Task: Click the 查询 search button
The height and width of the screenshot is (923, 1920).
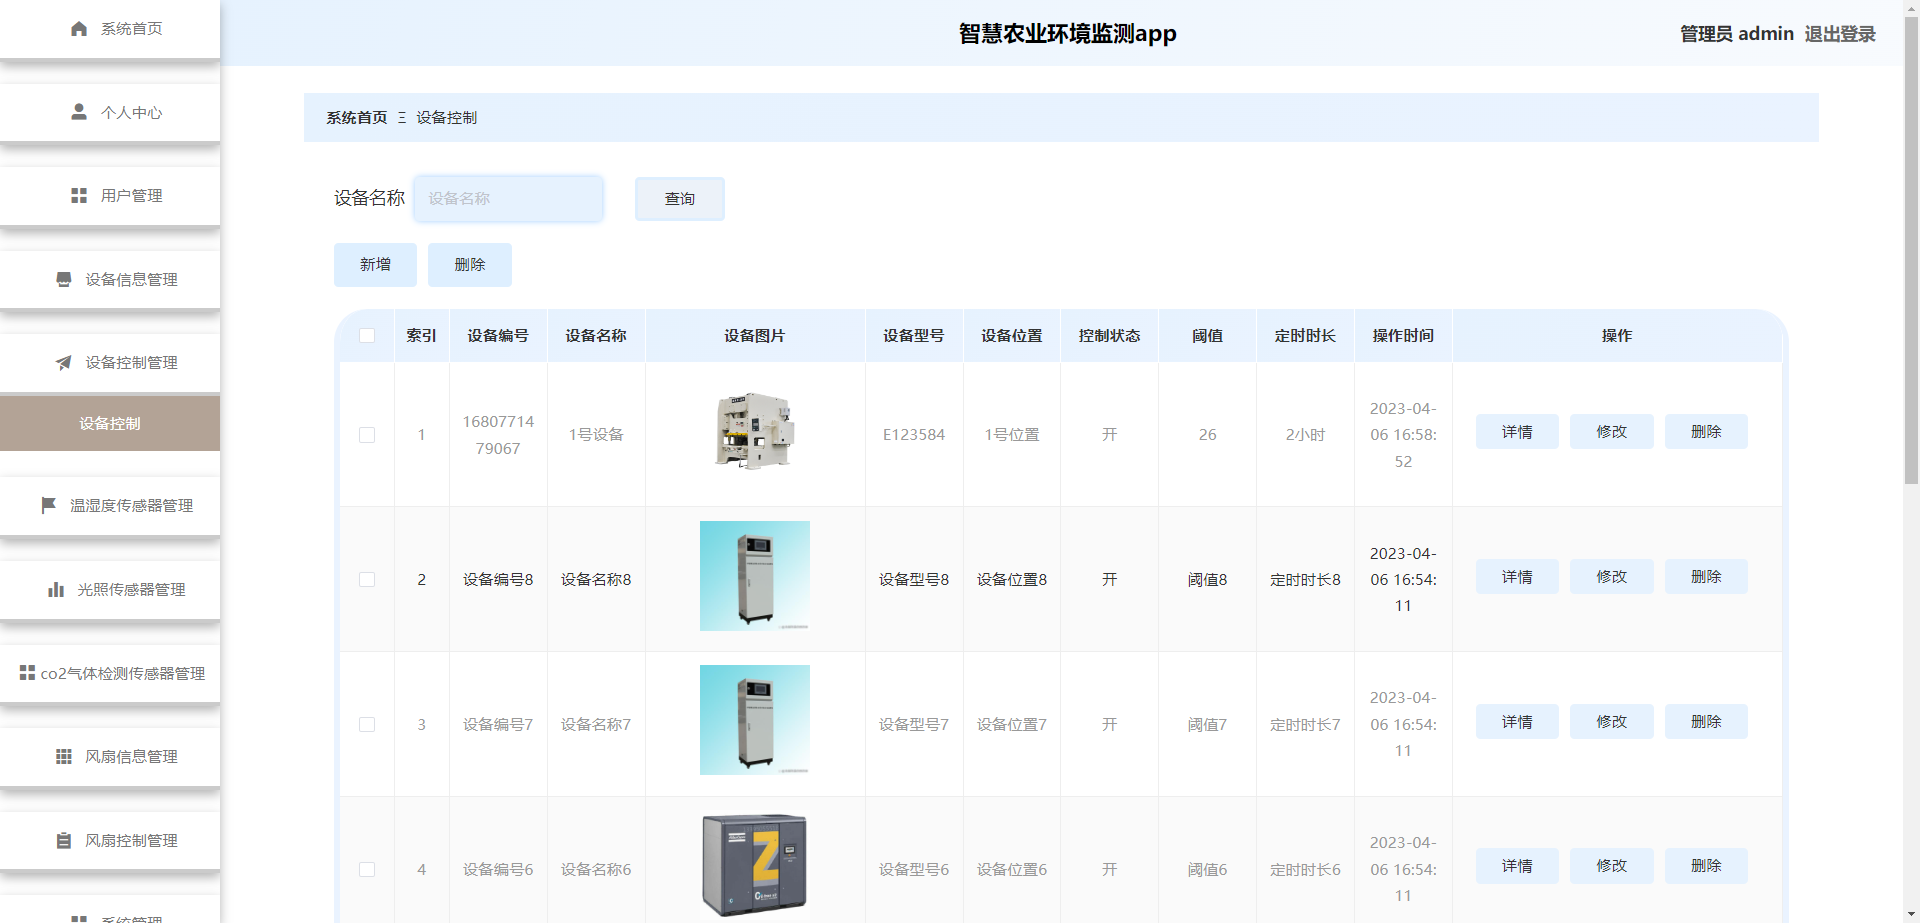Action: pos(679,198)
